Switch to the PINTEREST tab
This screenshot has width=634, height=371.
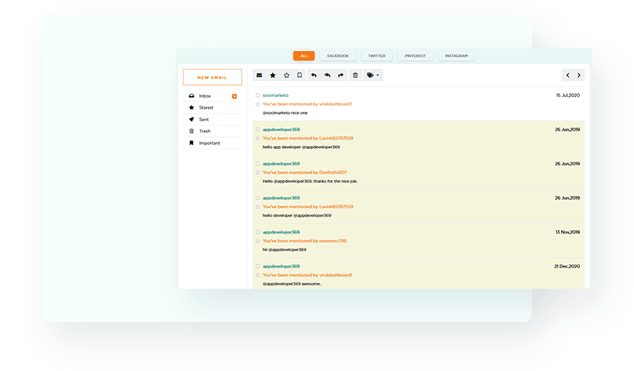(x=415, y=56)
